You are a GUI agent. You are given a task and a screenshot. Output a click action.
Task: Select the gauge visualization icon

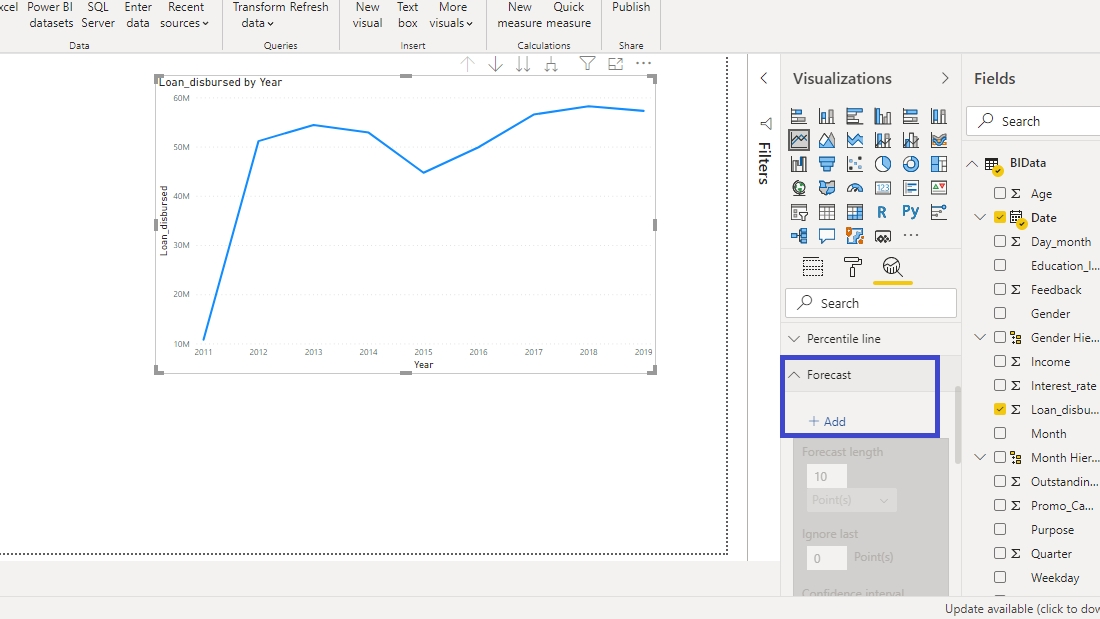[855, 188]
